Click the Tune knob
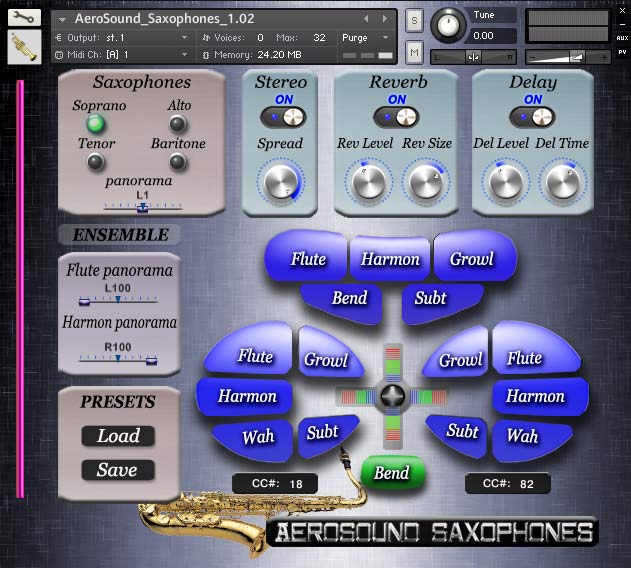Viewport: 631px width, 568px height. 448,25
